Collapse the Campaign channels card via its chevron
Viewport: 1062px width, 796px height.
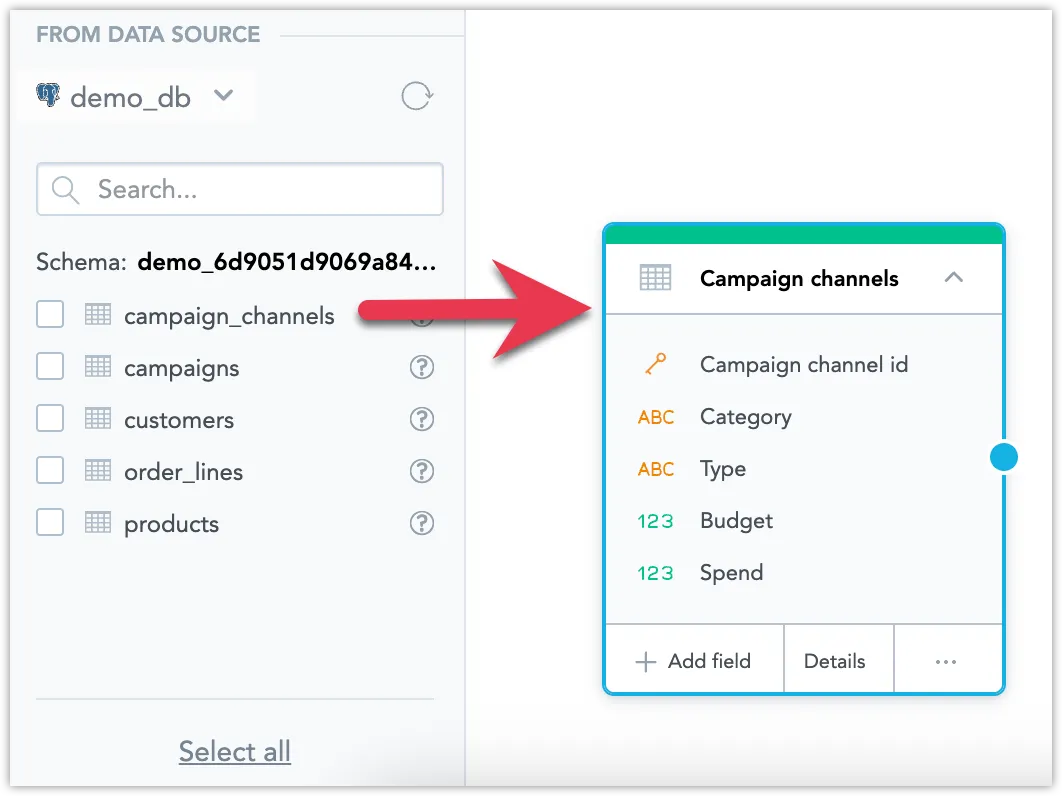pyautogui.click(x=953, y=278)
